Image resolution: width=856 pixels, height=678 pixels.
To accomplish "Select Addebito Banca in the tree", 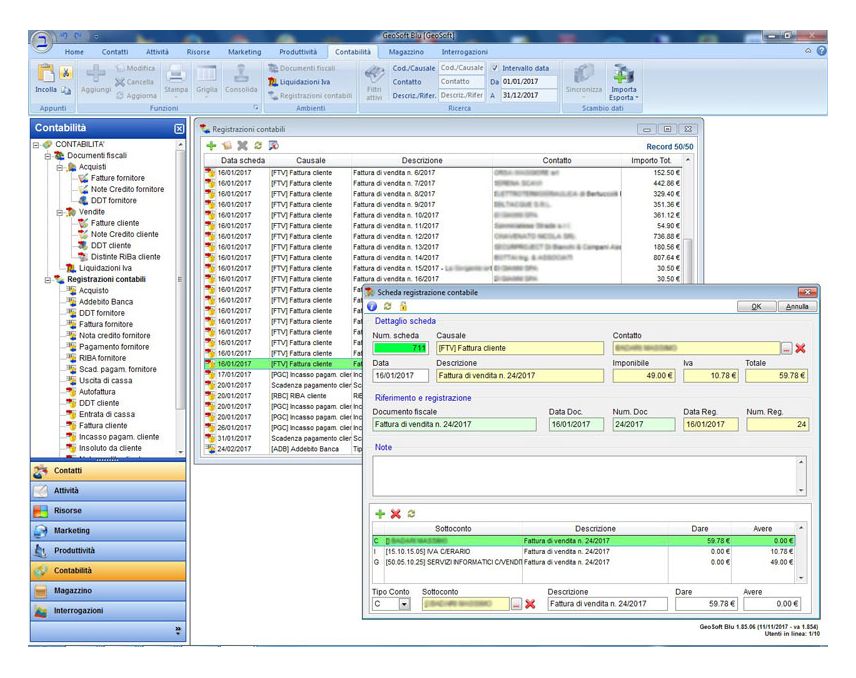I will tap(105, 302).
